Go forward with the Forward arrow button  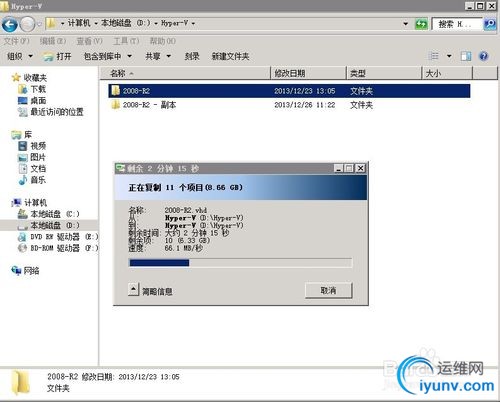click(x=27, y=24)
